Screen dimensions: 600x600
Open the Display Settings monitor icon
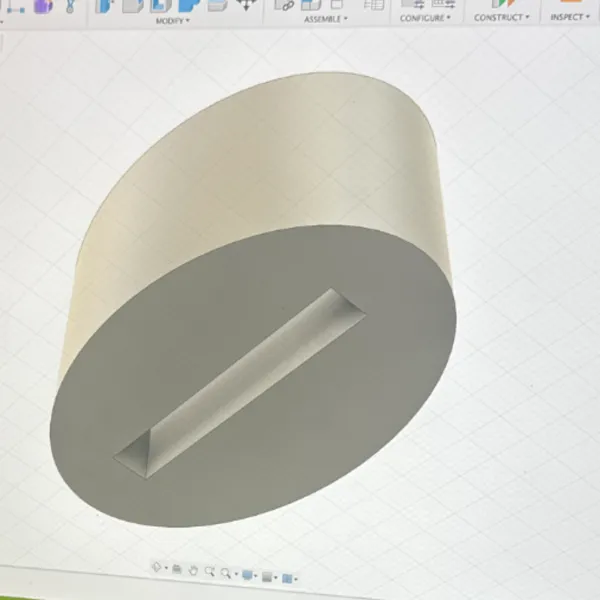click(x=247, y=575)
